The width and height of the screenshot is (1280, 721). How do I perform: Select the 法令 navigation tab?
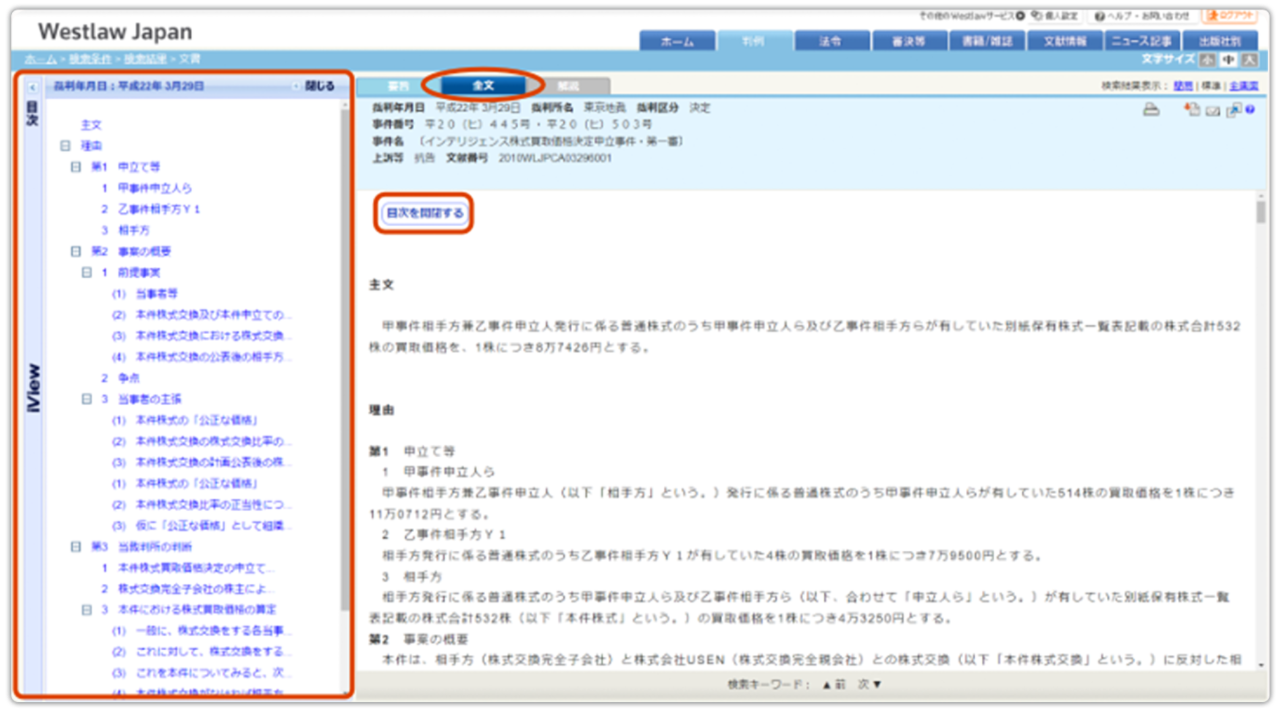coord(828,41)
